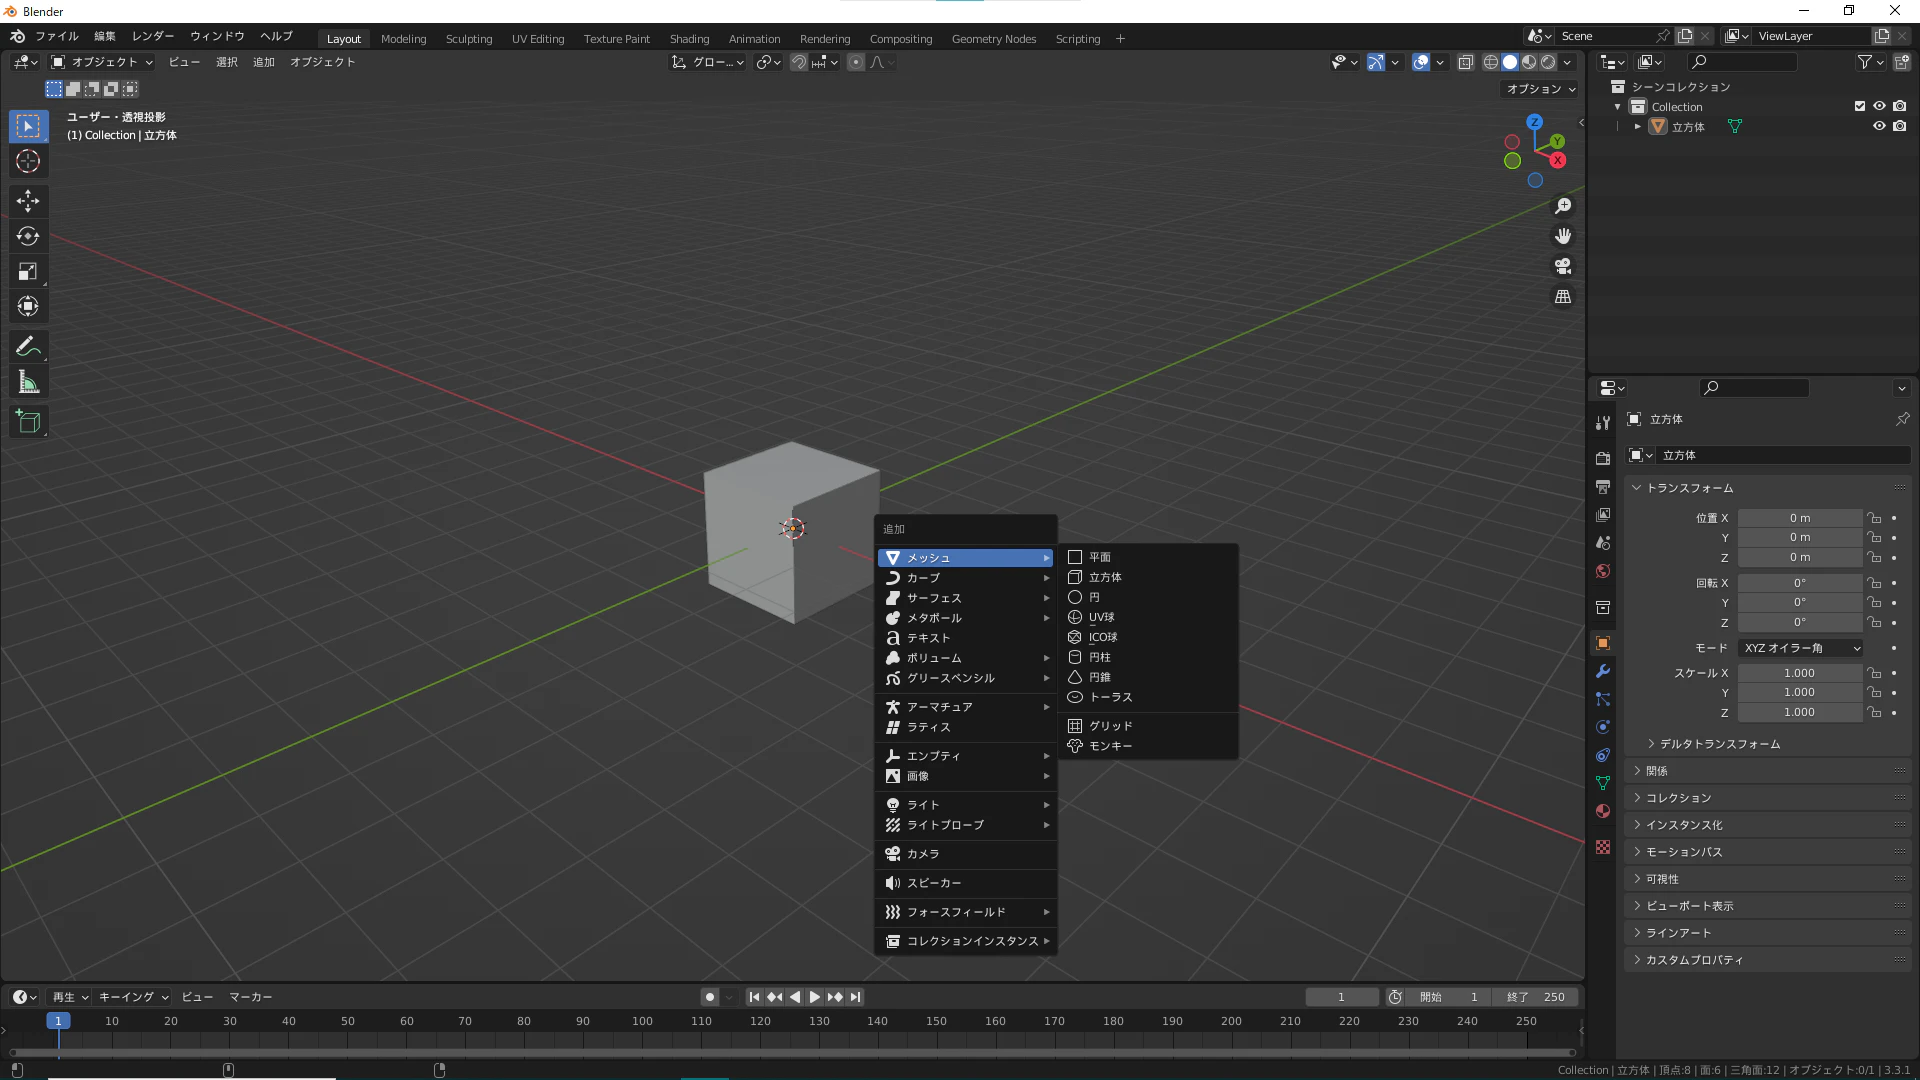Uncheck the Collection exclude checkbox

point(1860,106)
